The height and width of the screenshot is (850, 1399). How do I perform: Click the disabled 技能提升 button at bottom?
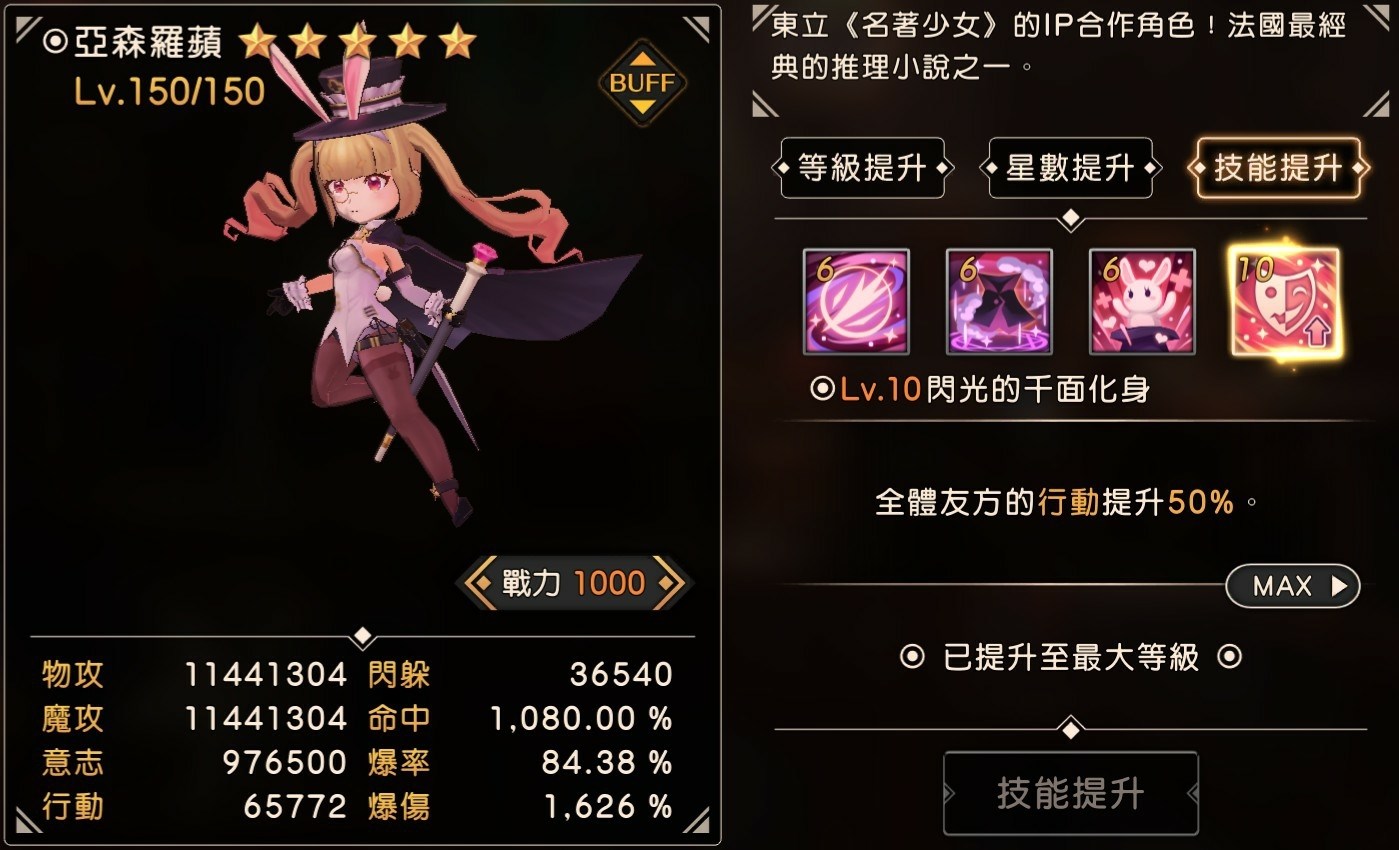coord(1070,794)
